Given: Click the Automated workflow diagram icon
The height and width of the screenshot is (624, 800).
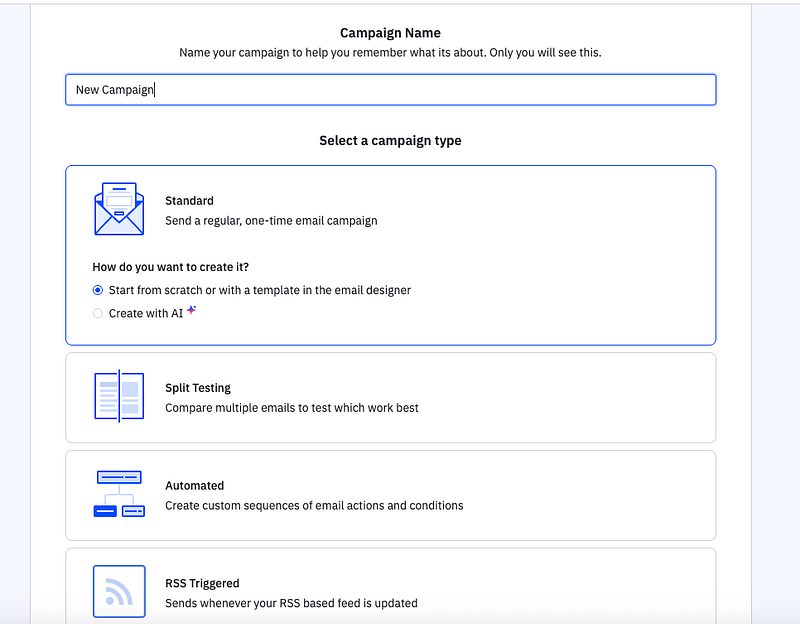Looking at the screenshot, I should (119, 494).
